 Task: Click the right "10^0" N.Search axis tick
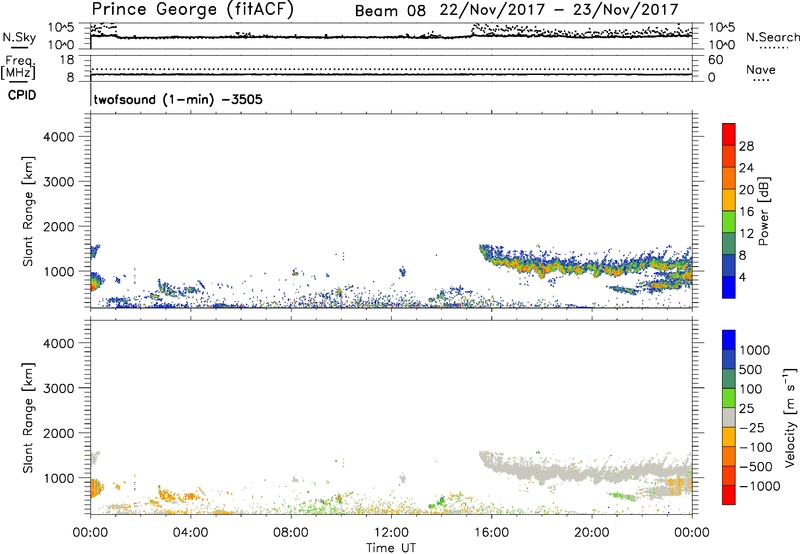pyautogui.click(x=722, y=45)
